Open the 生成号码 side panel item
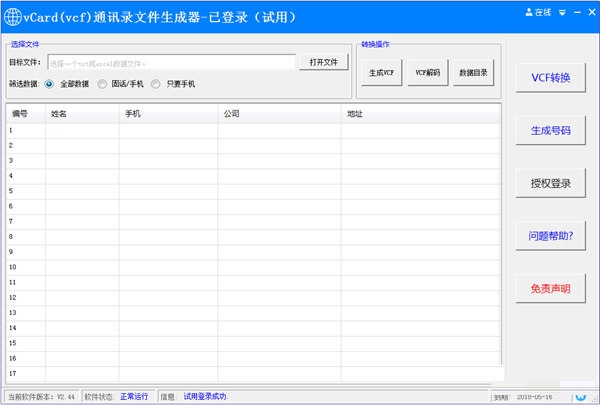600x405 pixels. [551, 131]
